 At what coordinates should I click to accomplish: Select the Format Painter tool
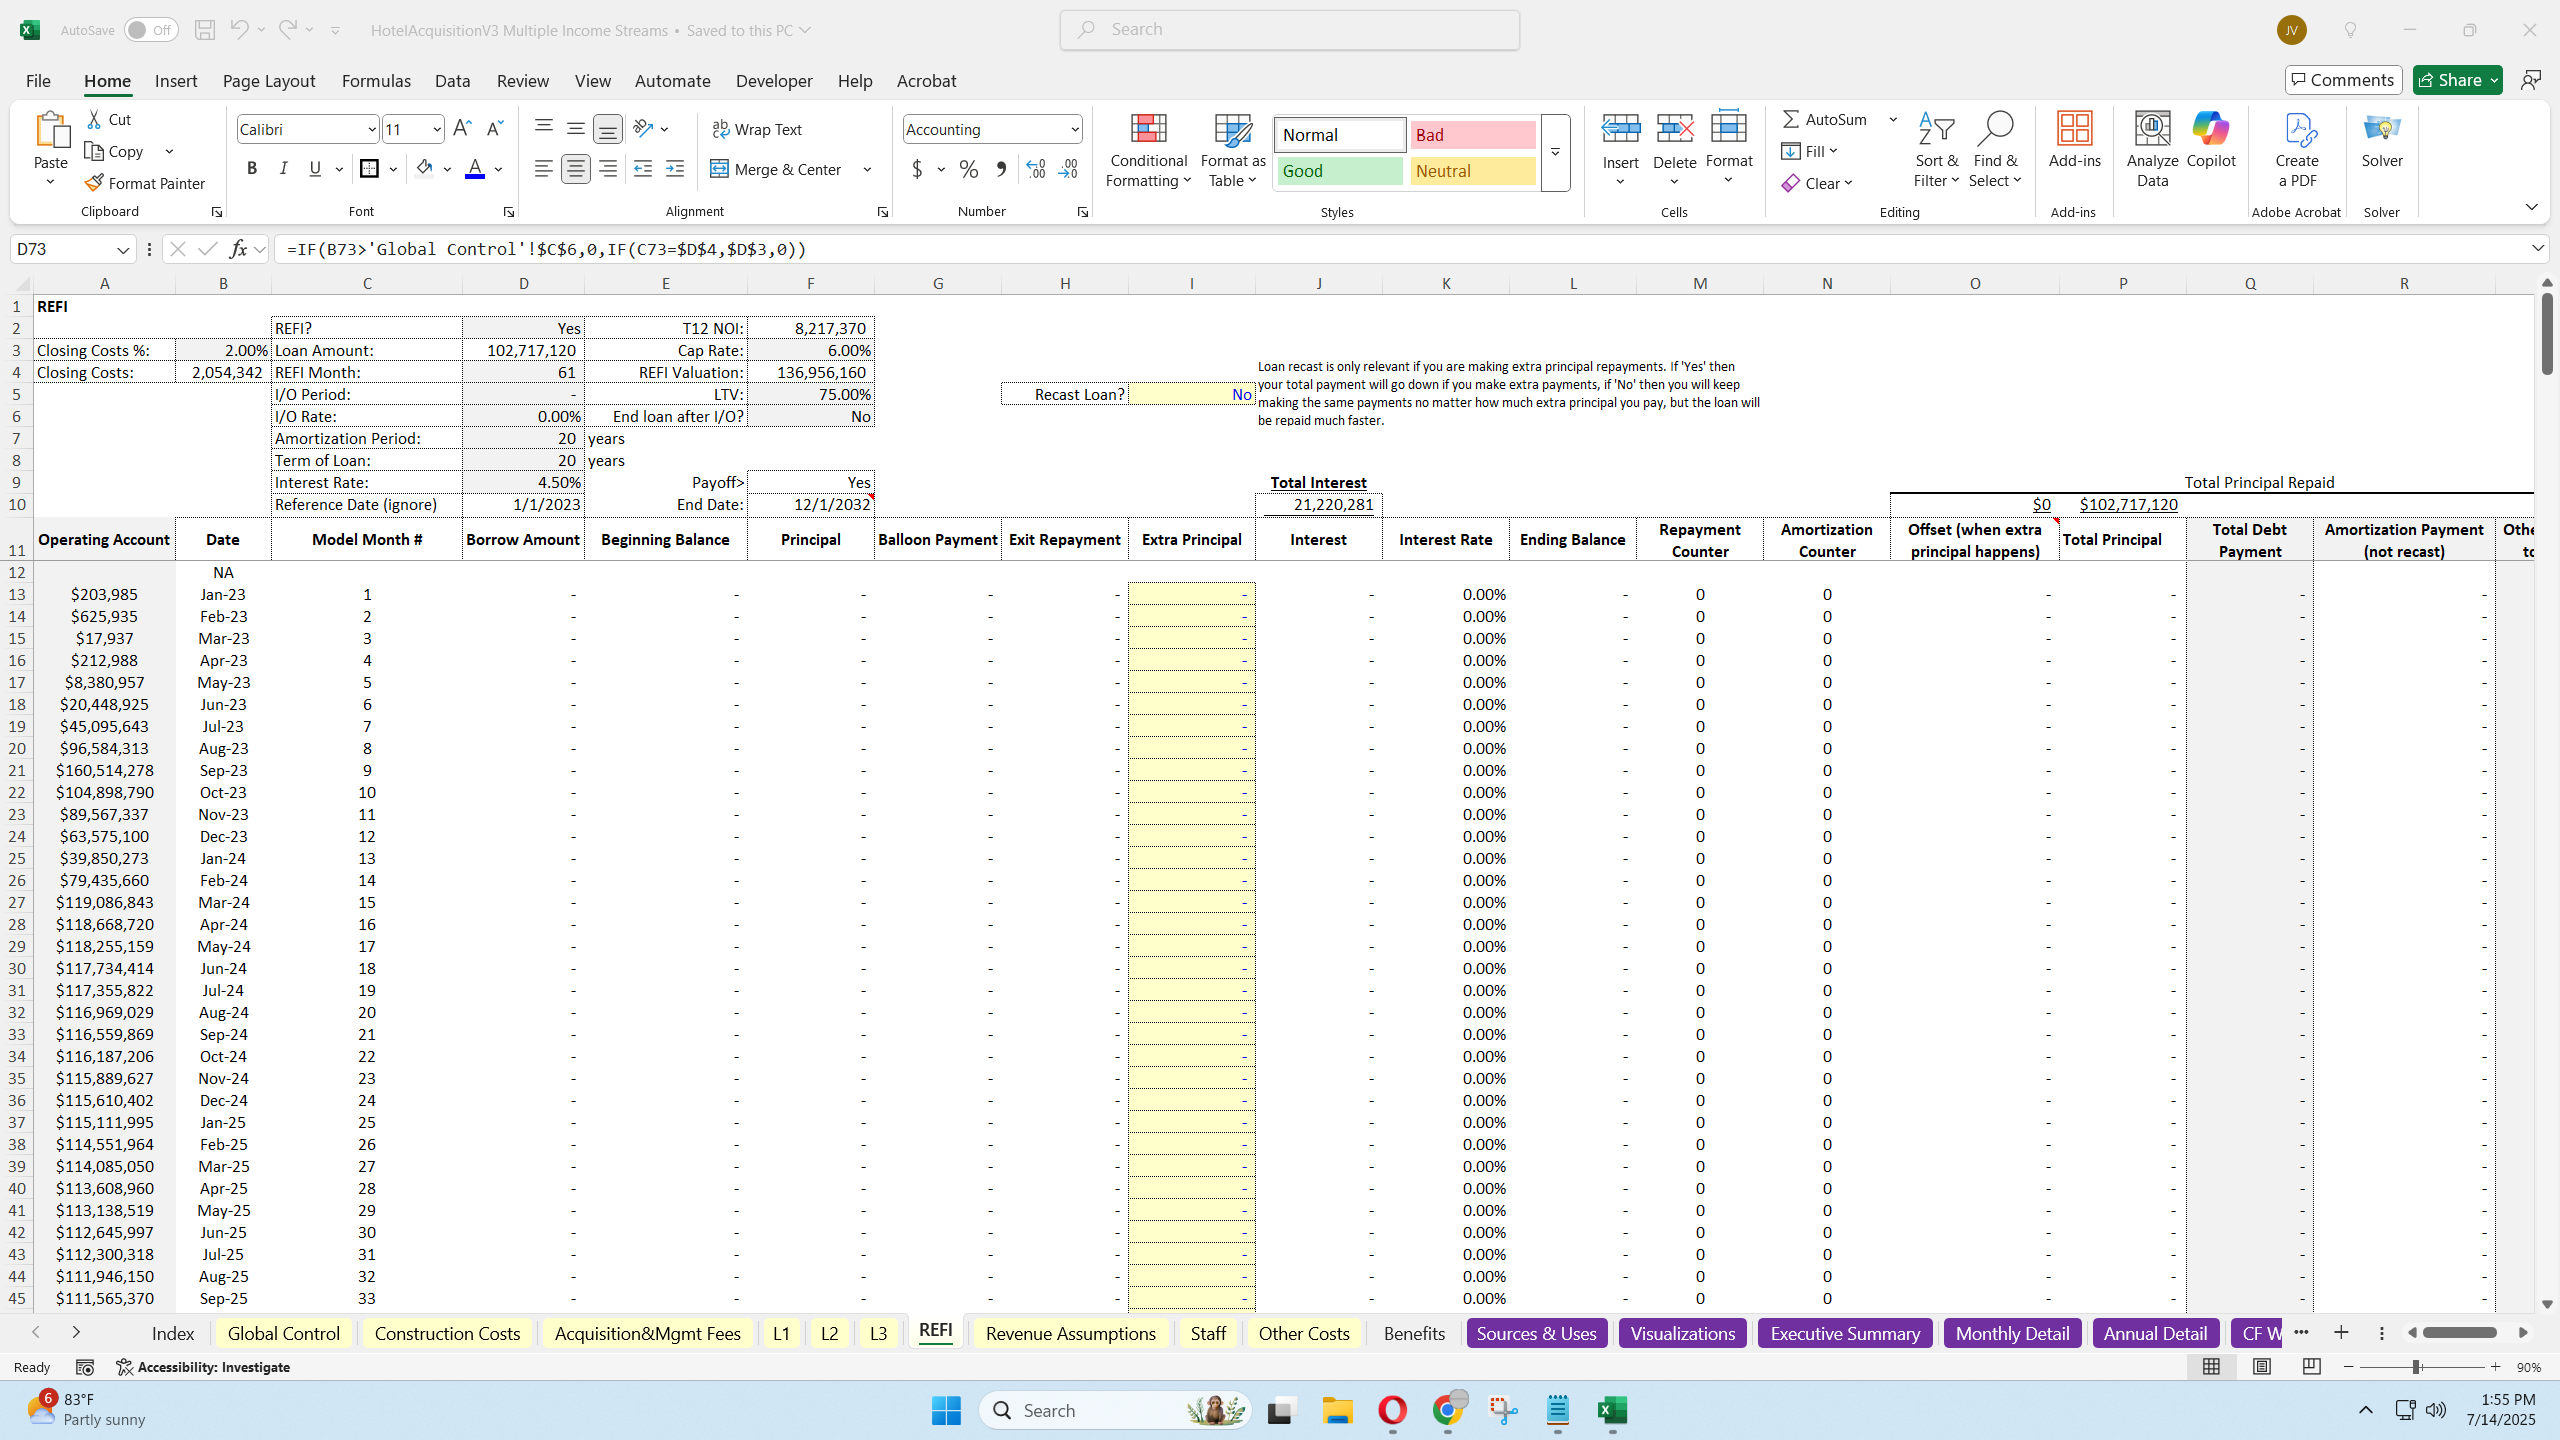pos(144,182)
